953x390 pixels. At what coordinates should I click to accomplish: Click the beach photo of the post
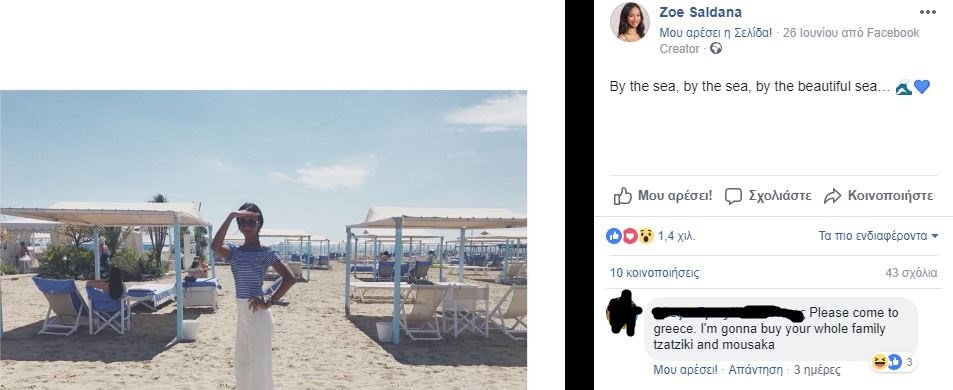pos(263,240)
